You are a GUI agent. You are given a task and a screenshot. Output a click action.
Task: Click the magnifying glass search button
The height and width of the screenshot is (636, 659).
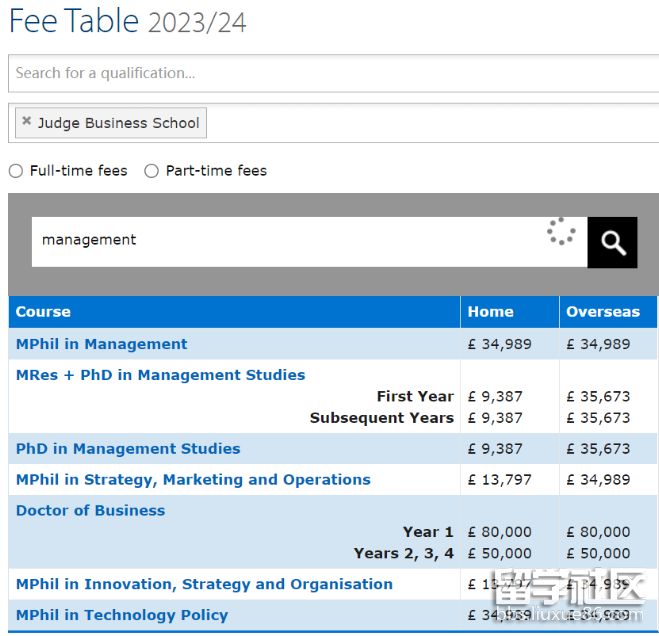pyautogui.click(x=612, y=242)
